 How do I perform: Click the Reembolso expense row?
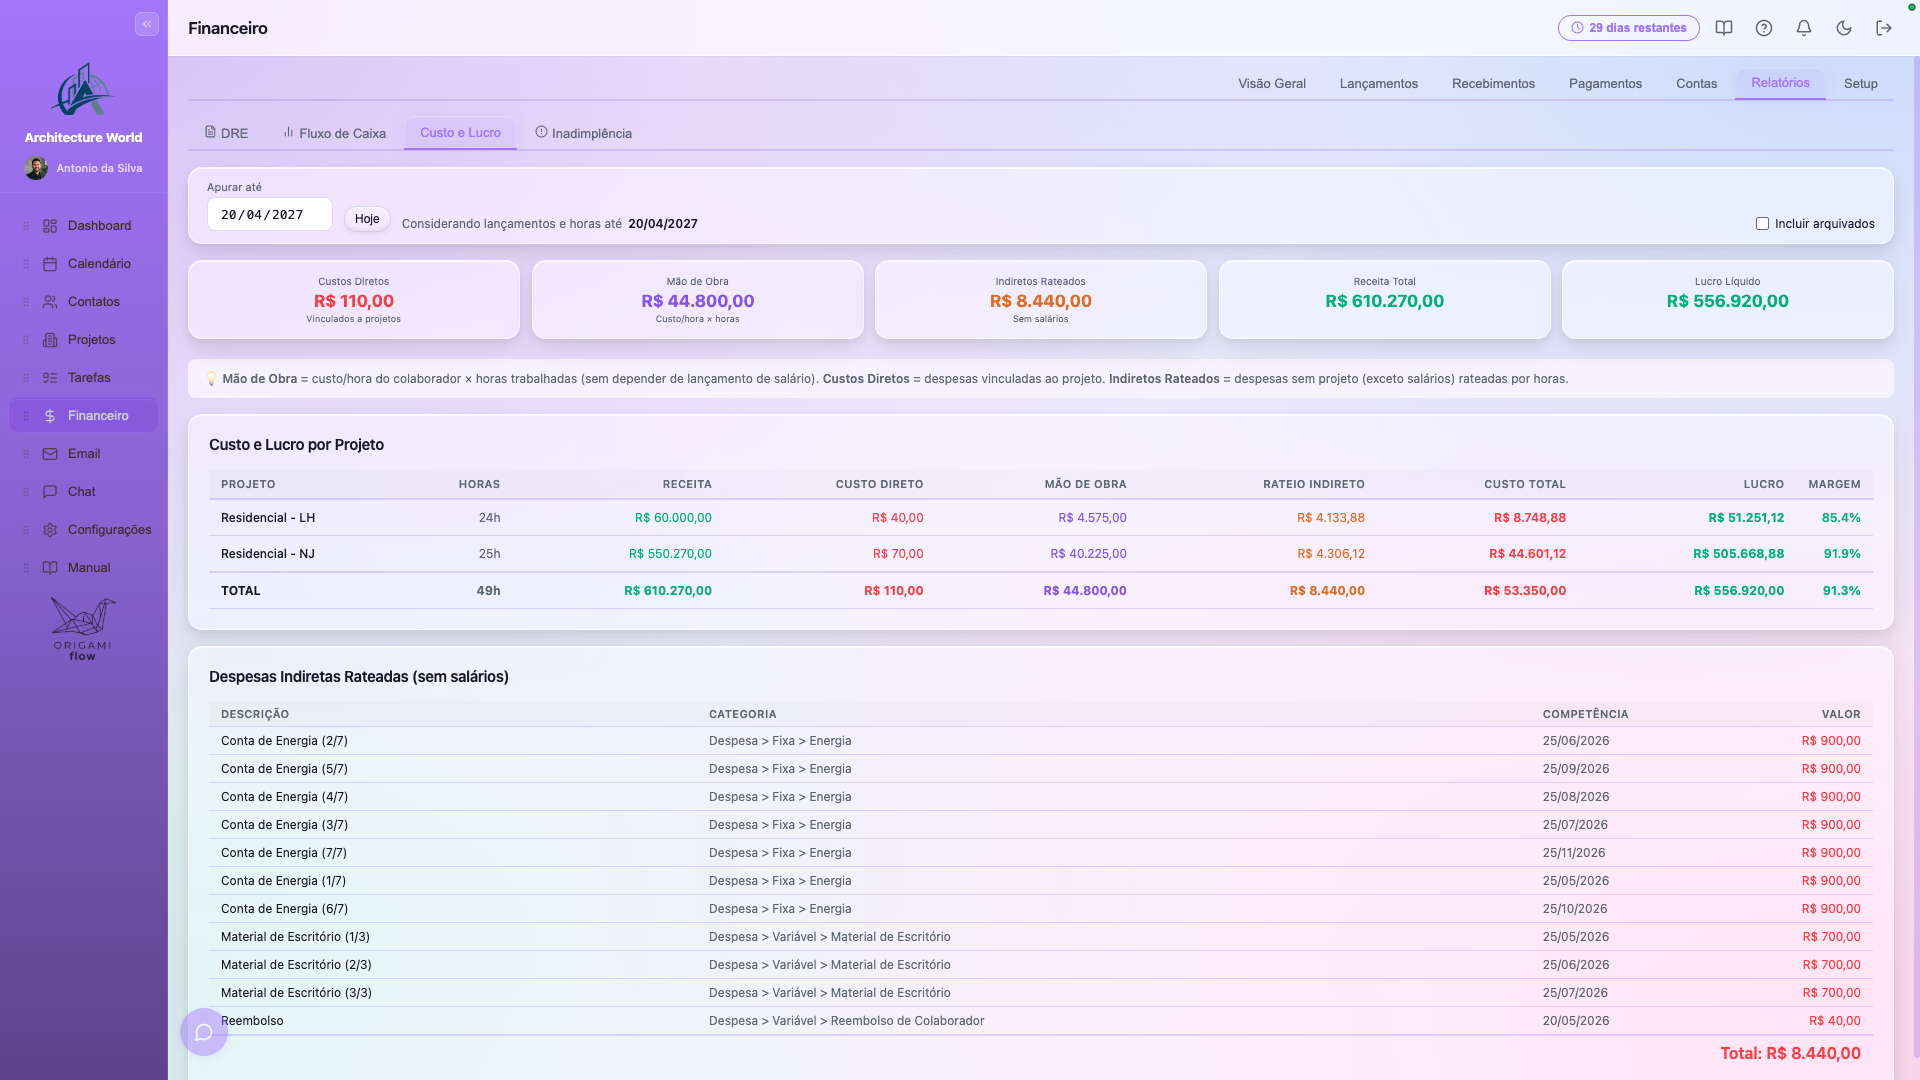click(x=1040, y=1021)
